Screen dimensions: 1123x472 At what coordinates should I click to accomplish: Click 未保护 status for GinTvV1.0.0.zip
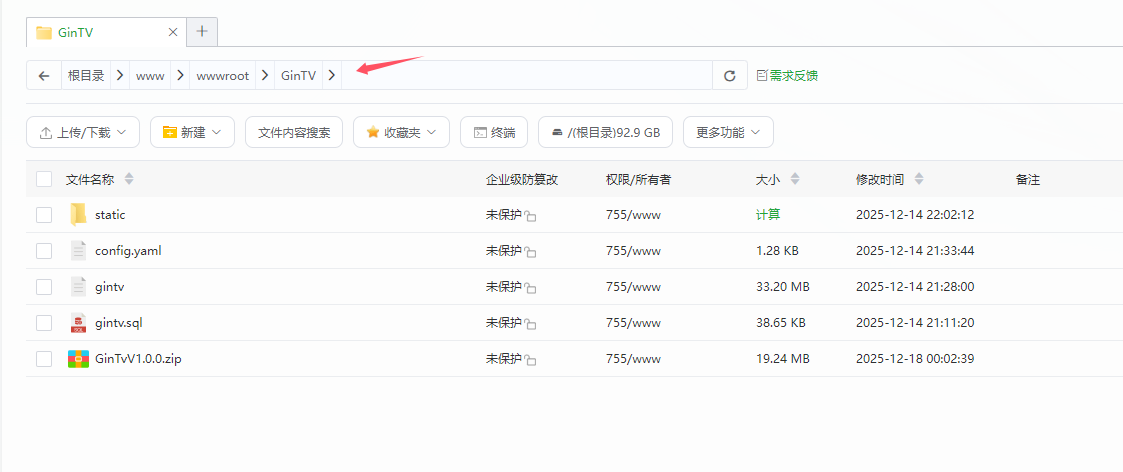tap(504, 359)
